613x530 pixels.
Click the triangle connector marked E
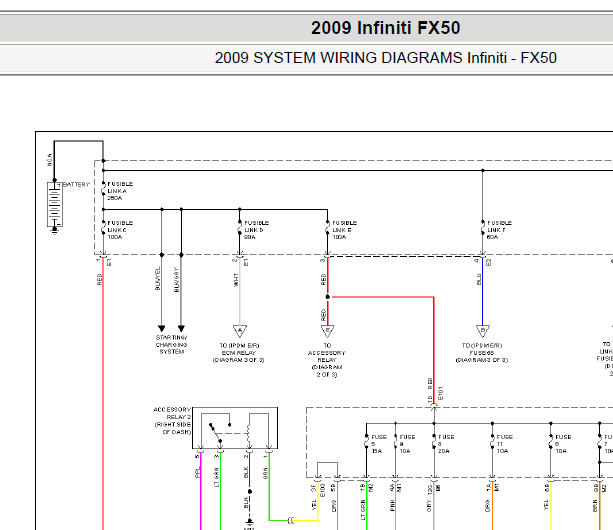click(328, 331)
